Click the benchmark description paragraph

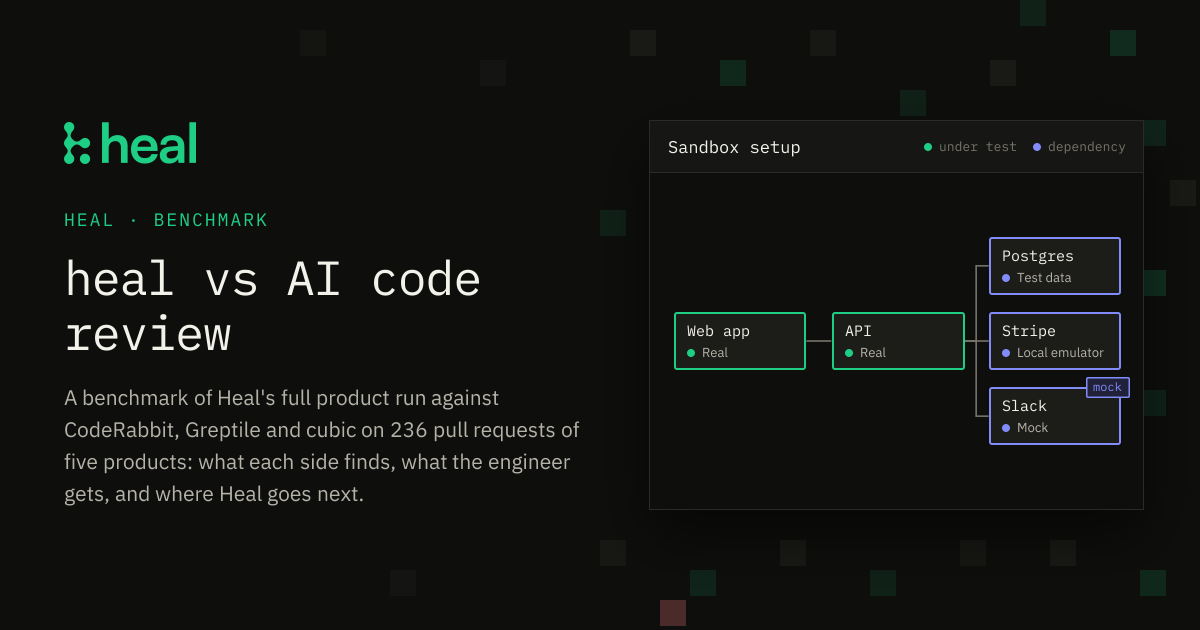322,446
